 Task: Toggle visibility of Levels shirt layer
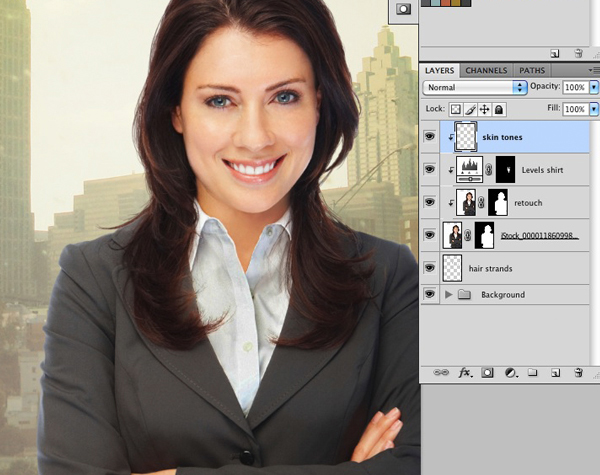(430, 169)
